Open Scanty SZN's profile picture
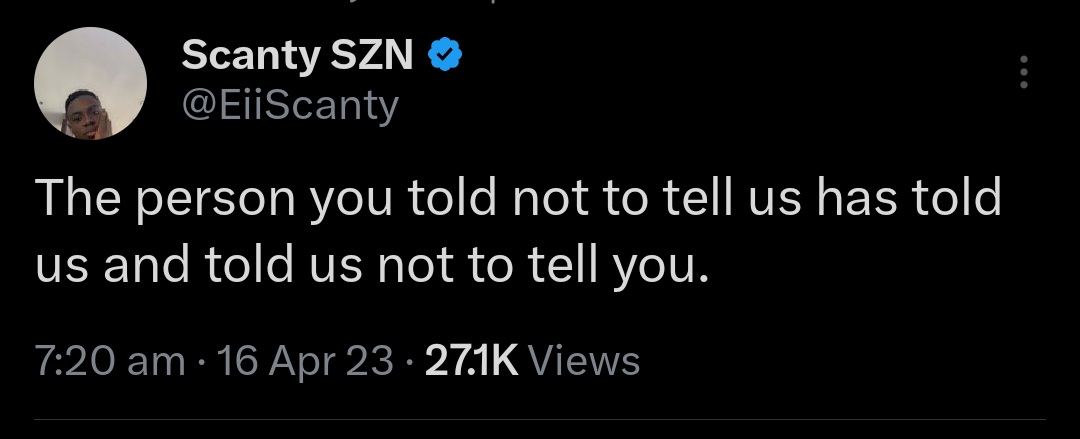 tap(91, 85)
